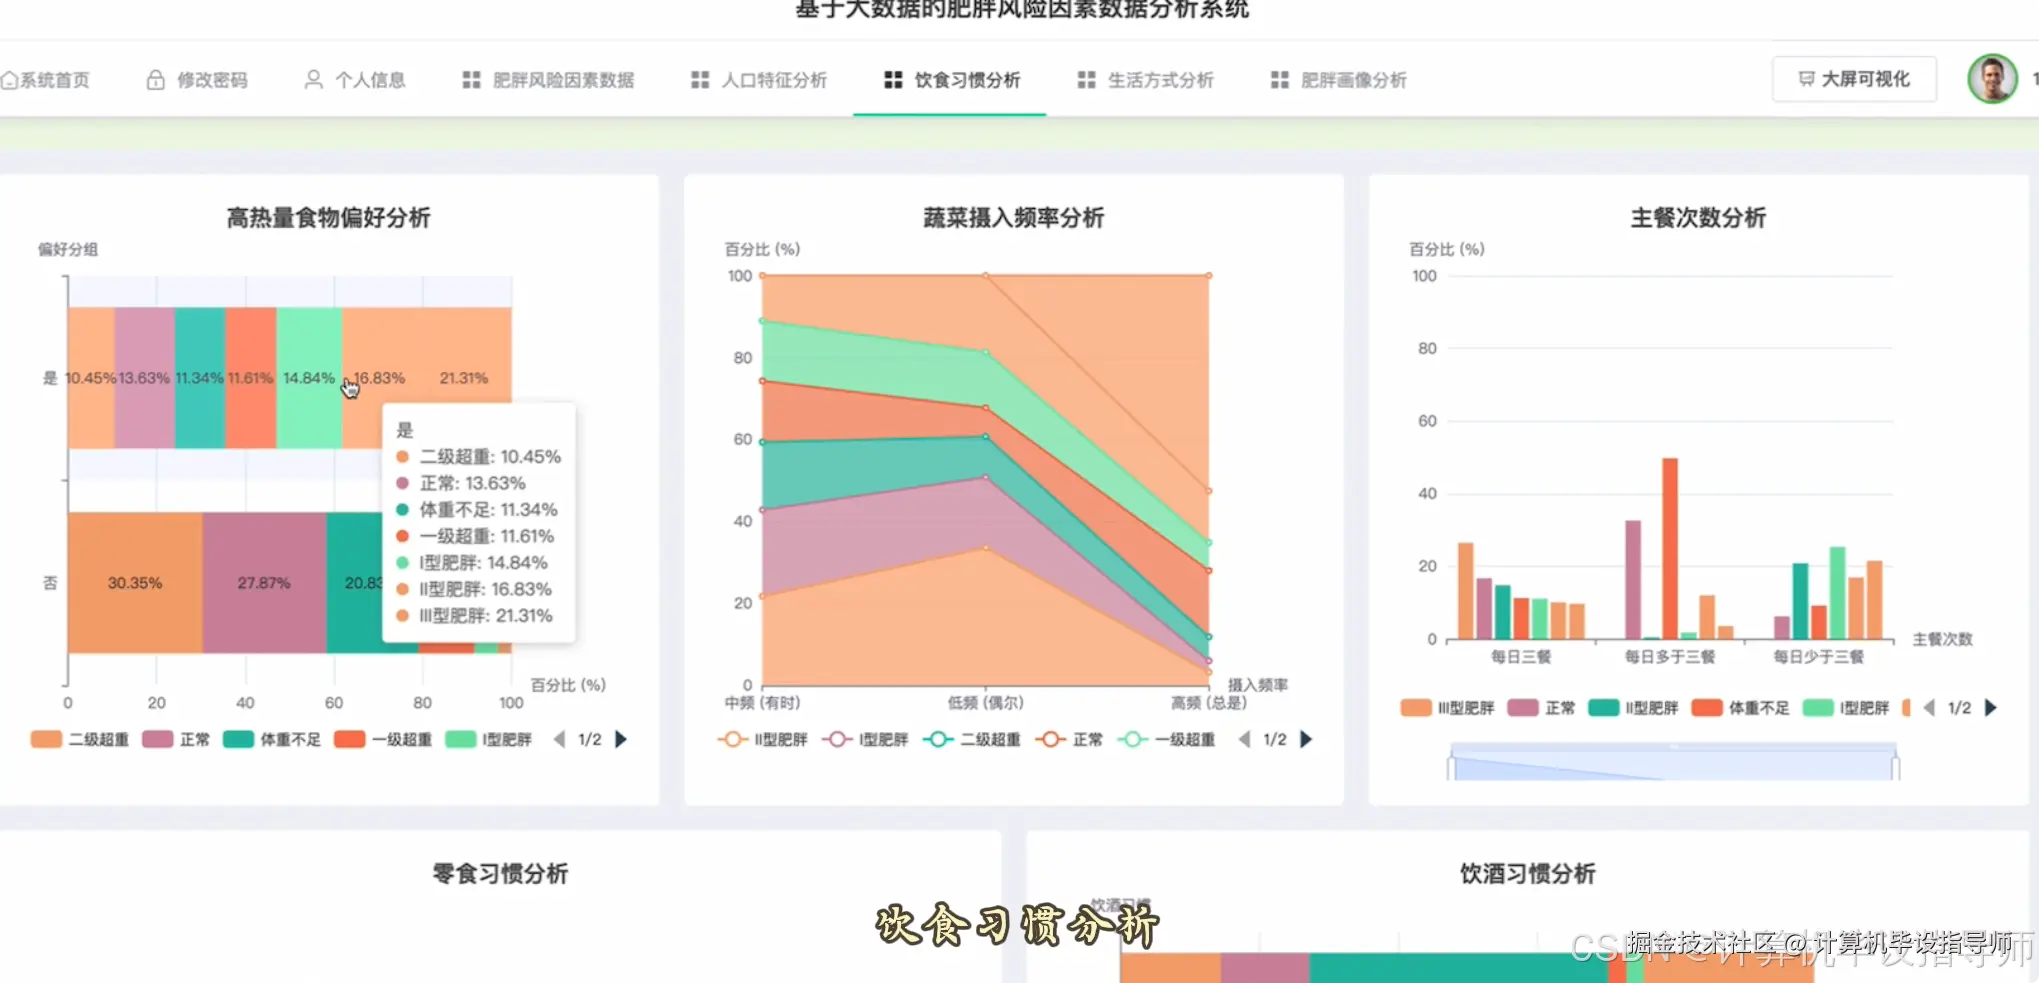2039x983 pixels.
Task: Click the 饮酒习惯分析 chart title
Action: coord(1527,874)
